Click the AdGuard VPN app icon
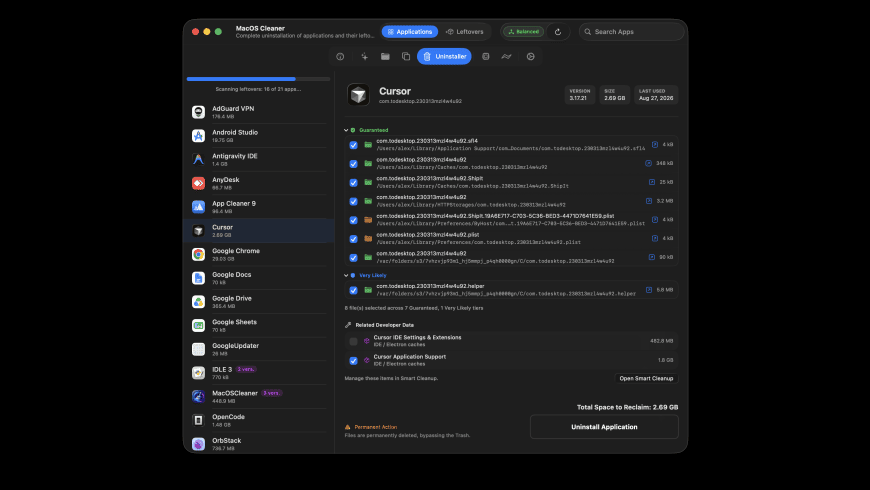870x490 pixels. pos(198,112)
